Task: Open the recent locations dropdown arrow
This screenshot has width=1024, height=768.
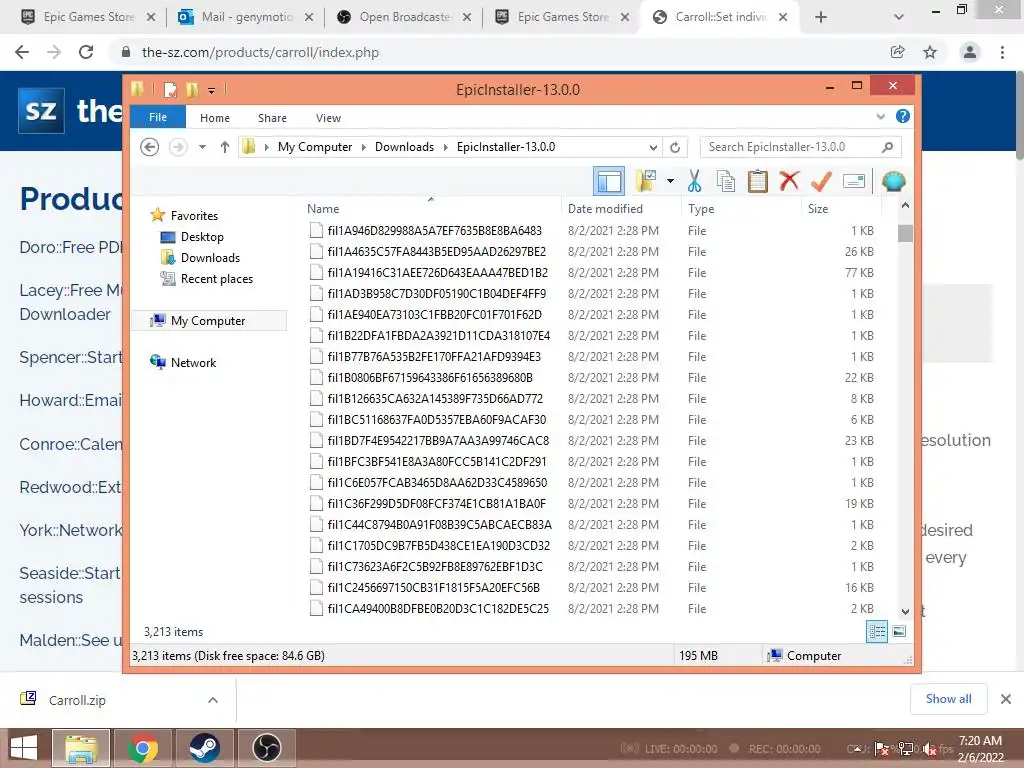Action: 202,147
